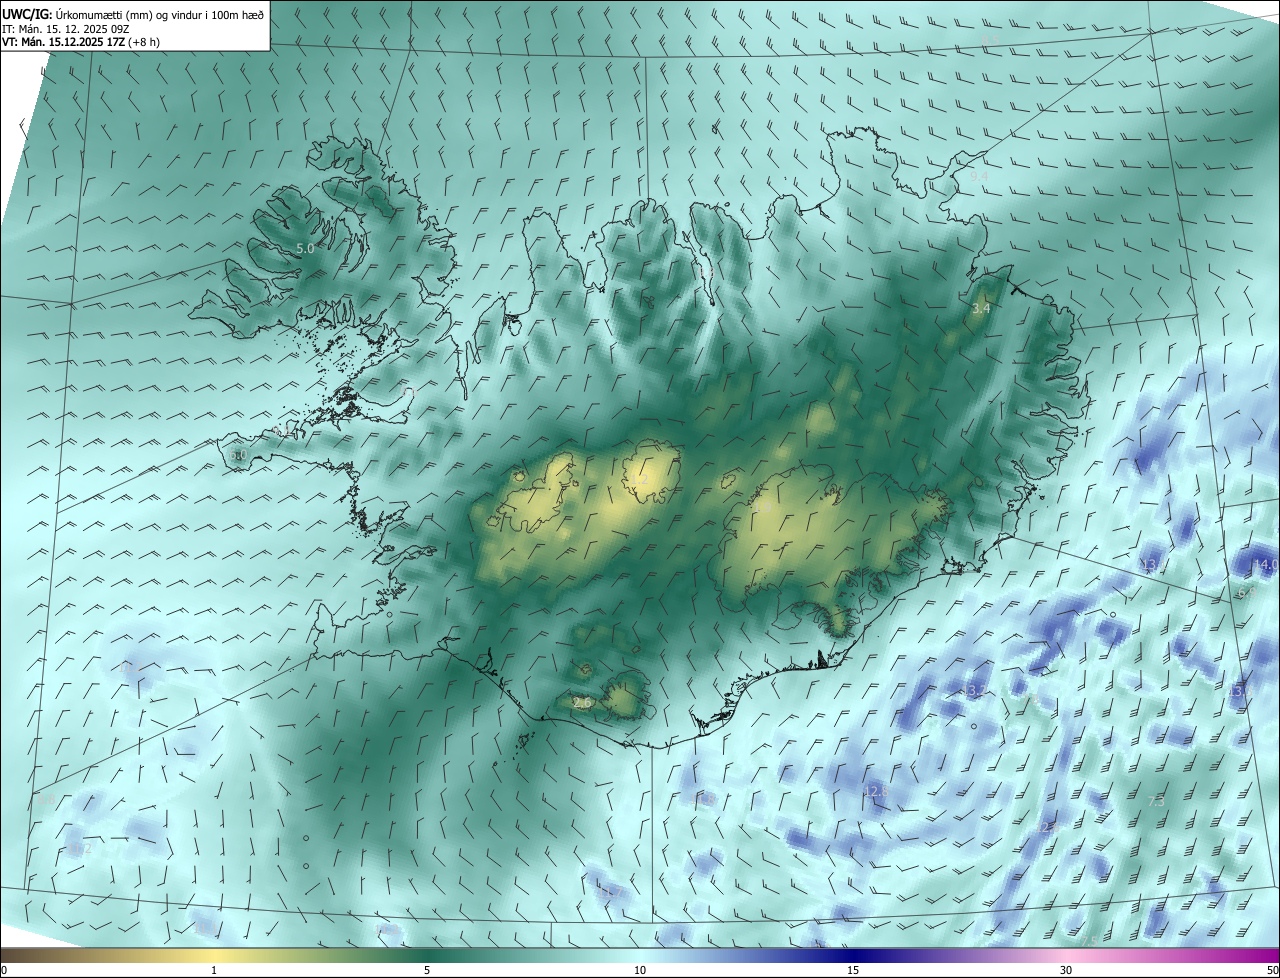Click the IT initial time line 09Z
The width and height of the screenshot is (1280, 978).
pyautogui.click(x=66, y=28)
